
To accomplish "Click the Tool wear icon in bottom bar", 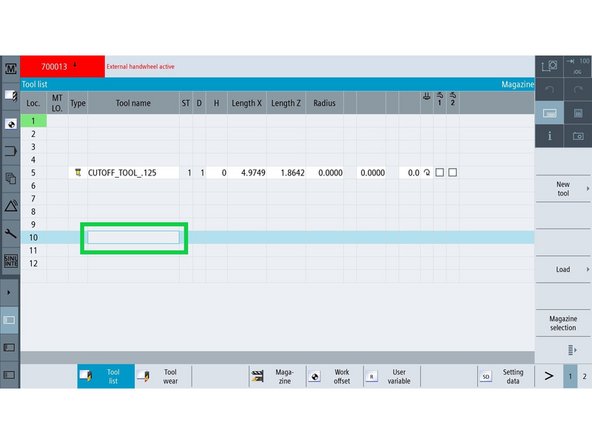I will coord(143,375).
